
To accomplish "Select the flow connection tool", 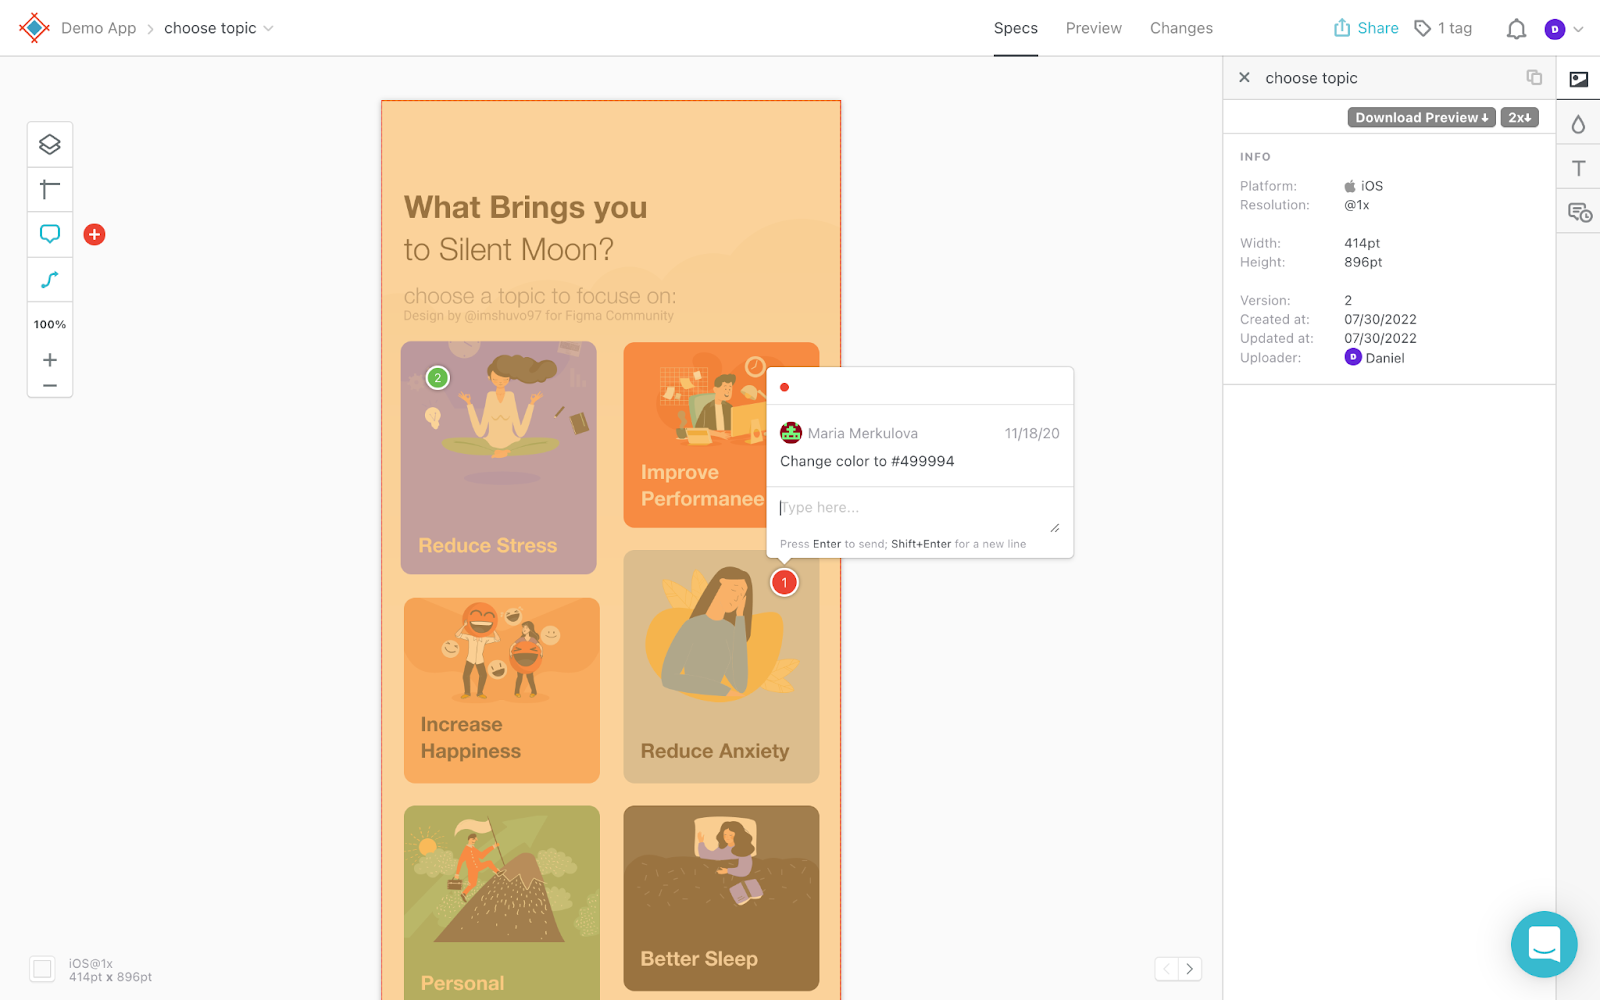I will [x=50, y=279].
